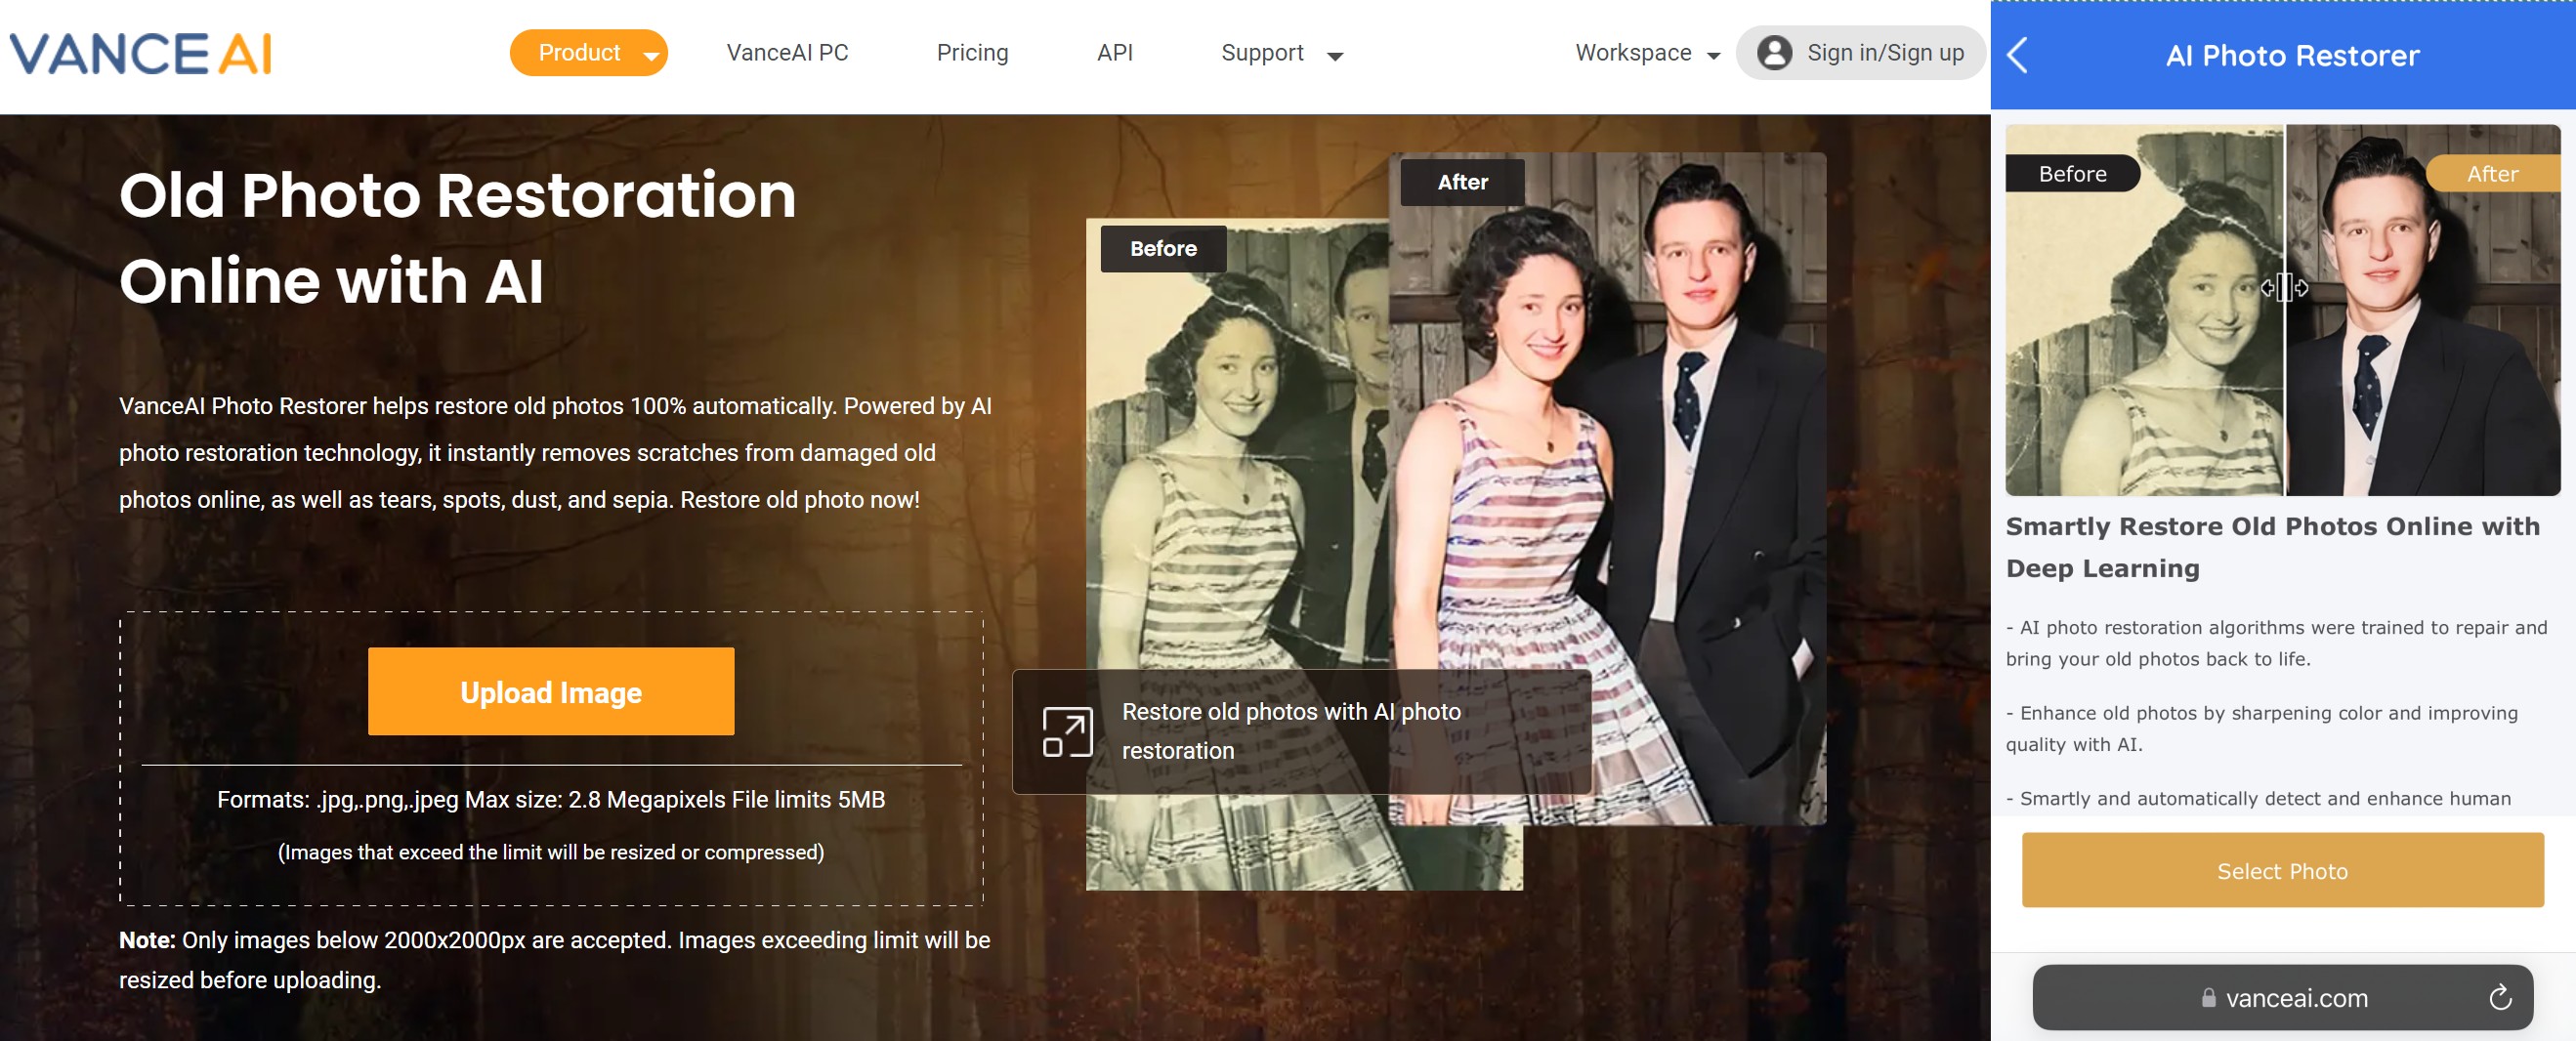Expand the Support dropdown
The width and height of the screenshot is (2576, 1041).
(x=1281, y=53)
